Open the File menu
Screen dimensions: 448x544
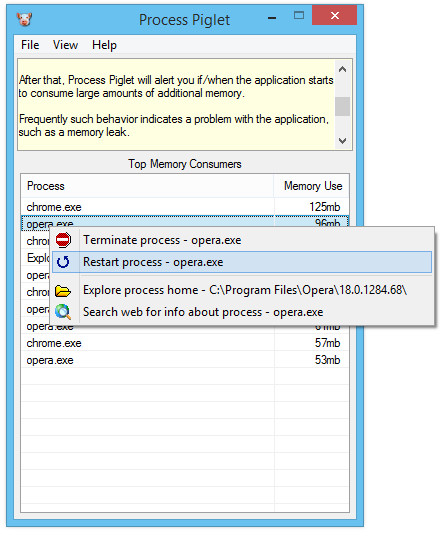pos(30,45)
